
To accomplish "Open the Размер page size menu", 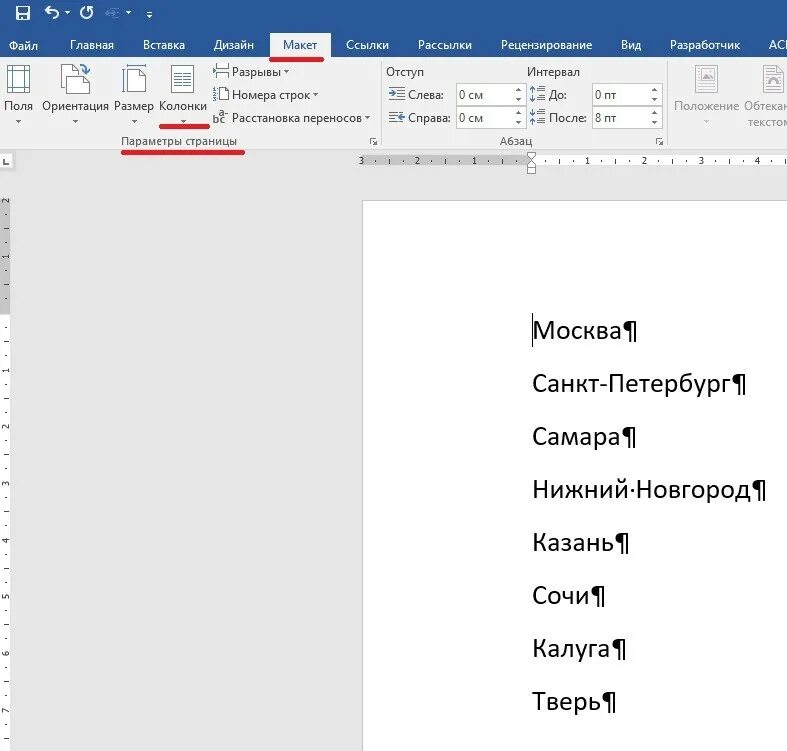I will point(134,94).
